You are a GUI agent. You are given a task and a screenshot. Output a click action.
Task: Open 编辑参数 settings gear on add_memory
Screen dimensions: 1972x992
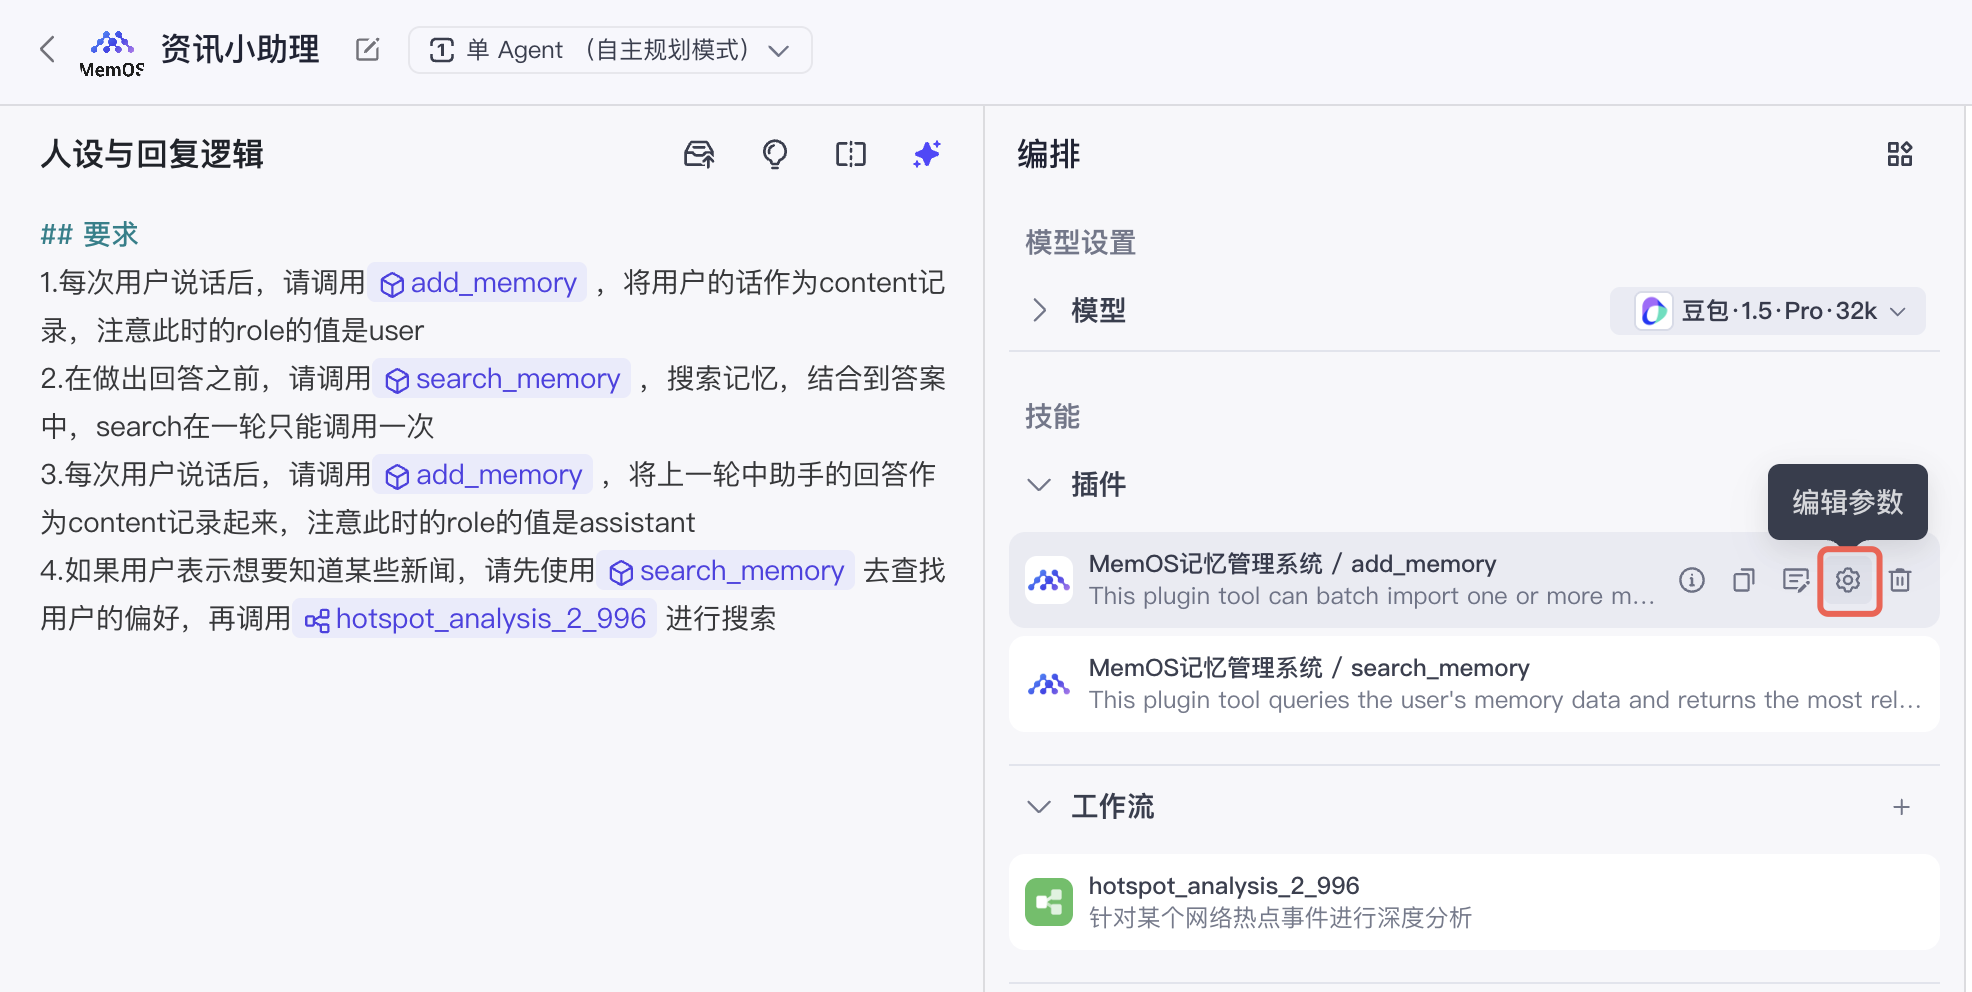click(x=1848, y=580)
